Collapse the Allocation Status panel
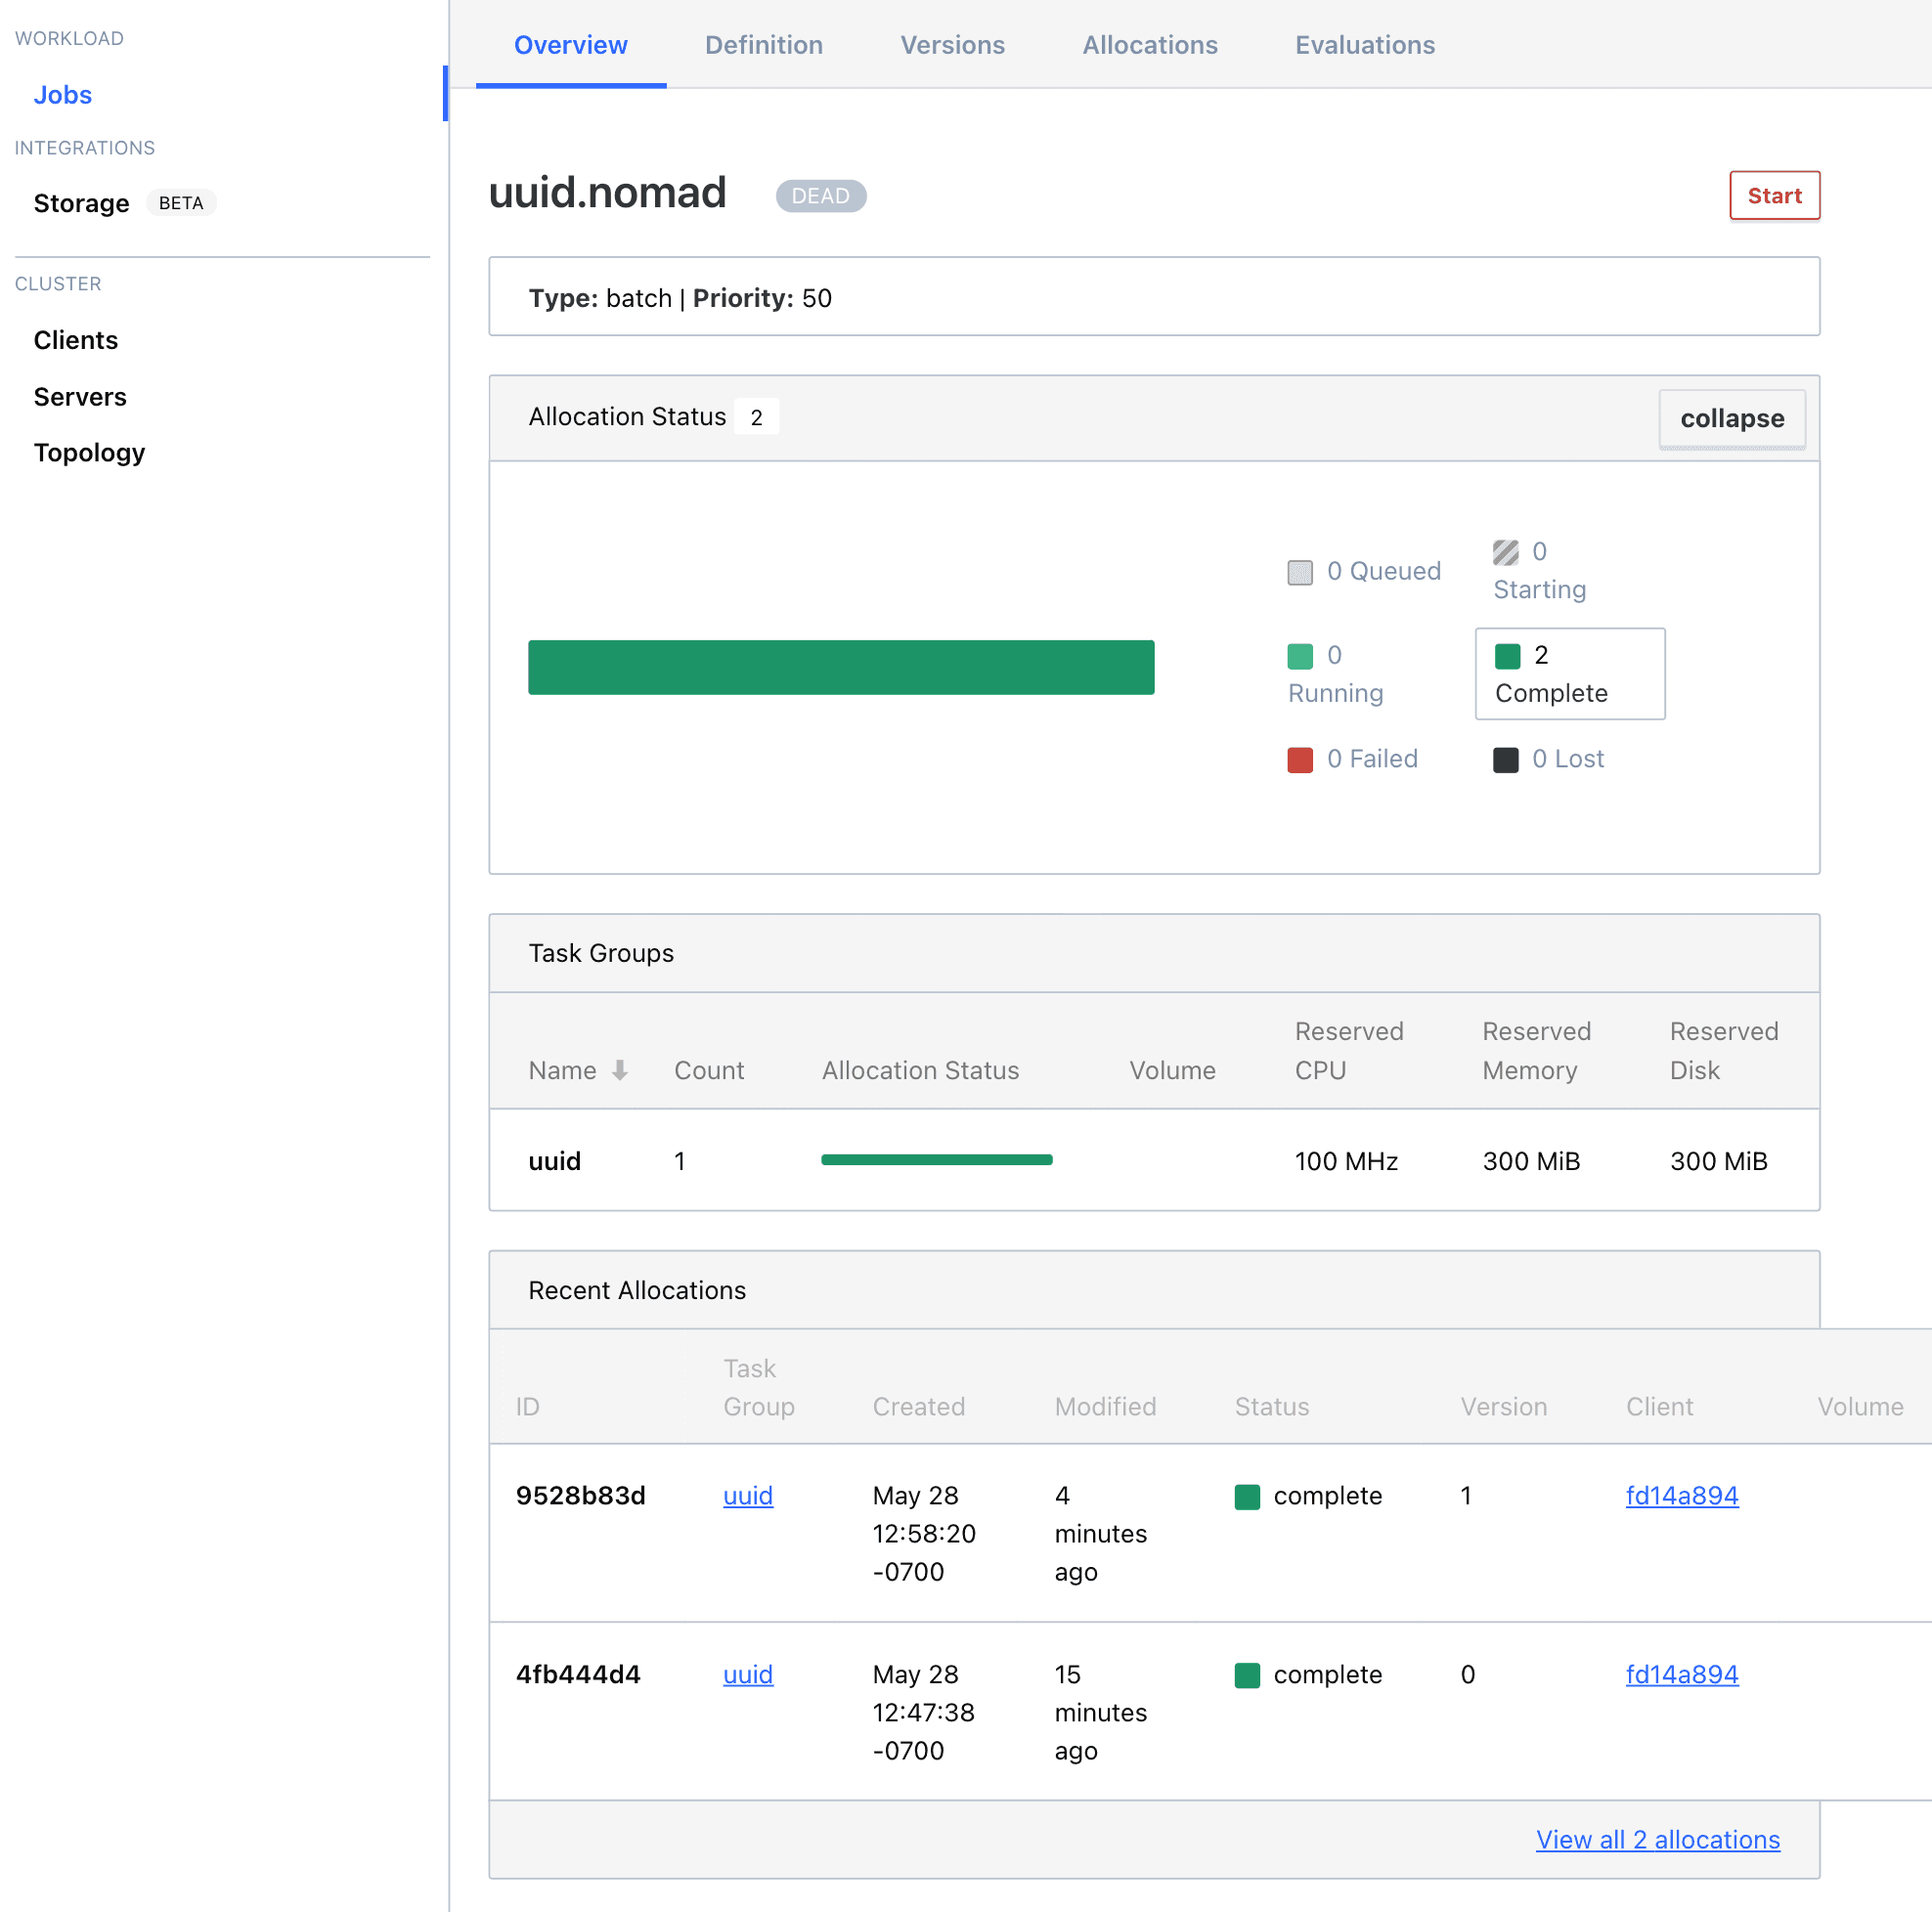1932x1912 pixels. point(1731,418)
